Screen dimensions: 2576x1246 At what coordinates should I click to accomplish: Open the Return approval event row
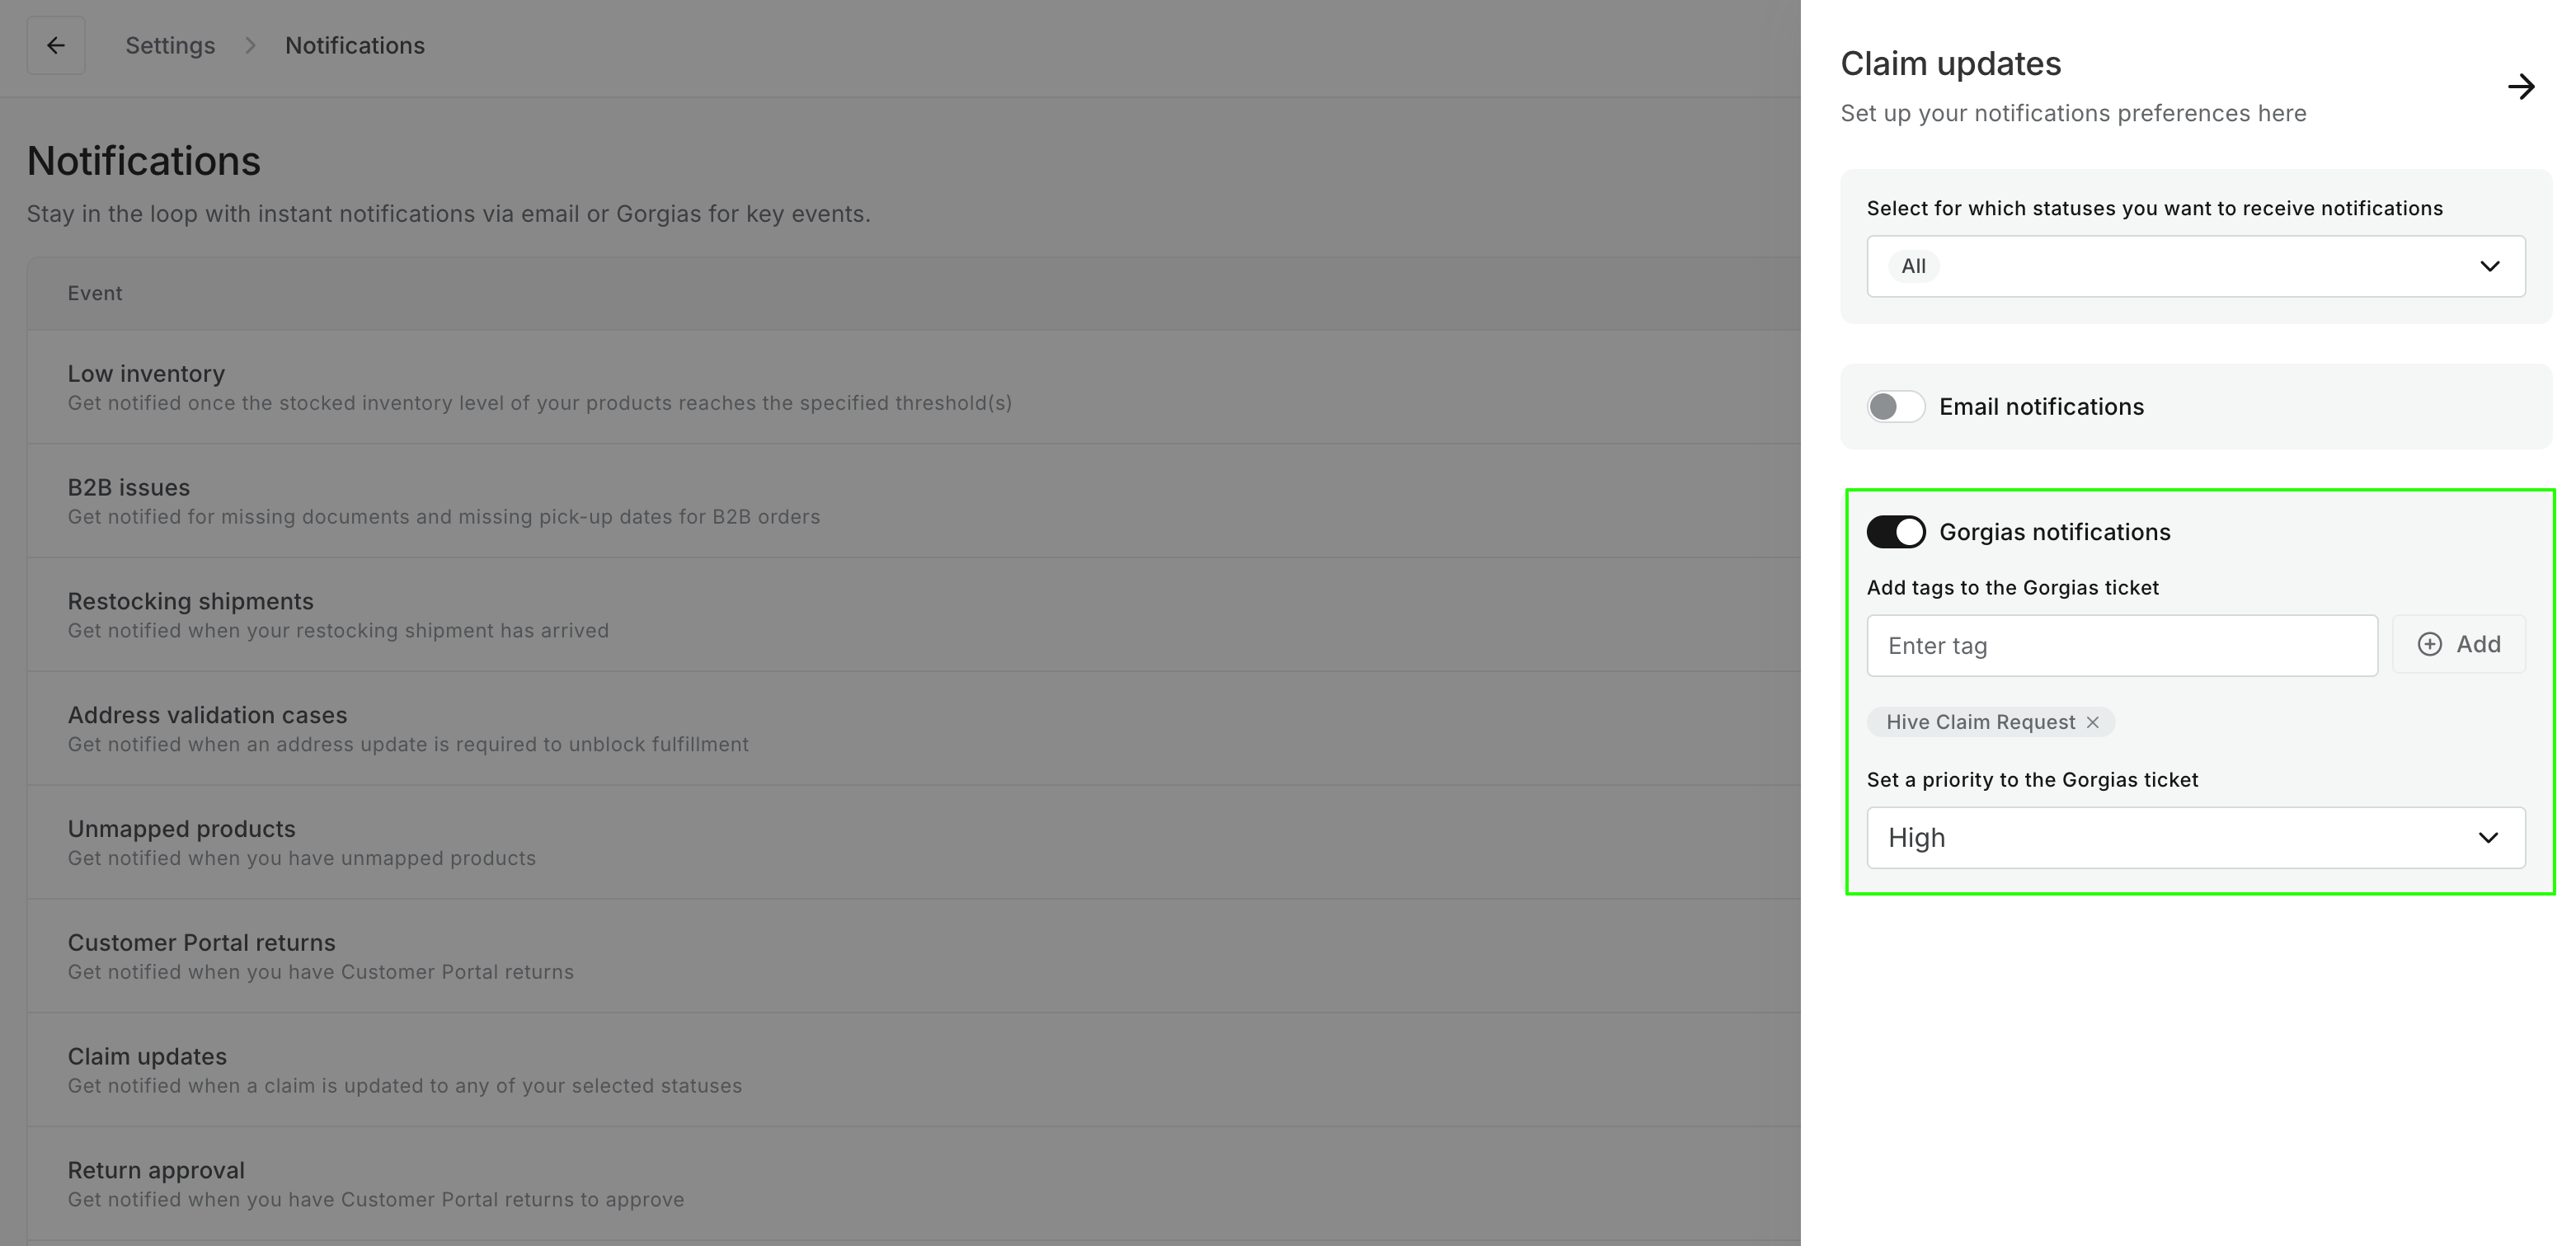point(913,1185)
